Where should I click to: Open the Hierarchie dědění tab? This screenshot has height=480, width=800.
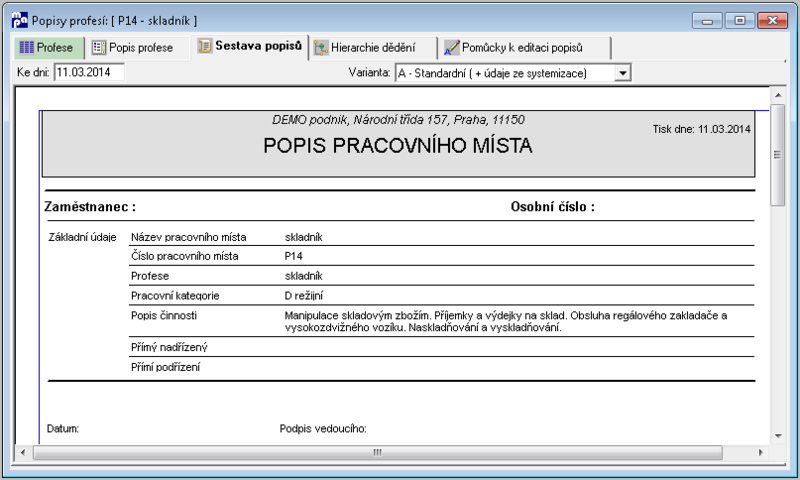(x=373, y=48)
